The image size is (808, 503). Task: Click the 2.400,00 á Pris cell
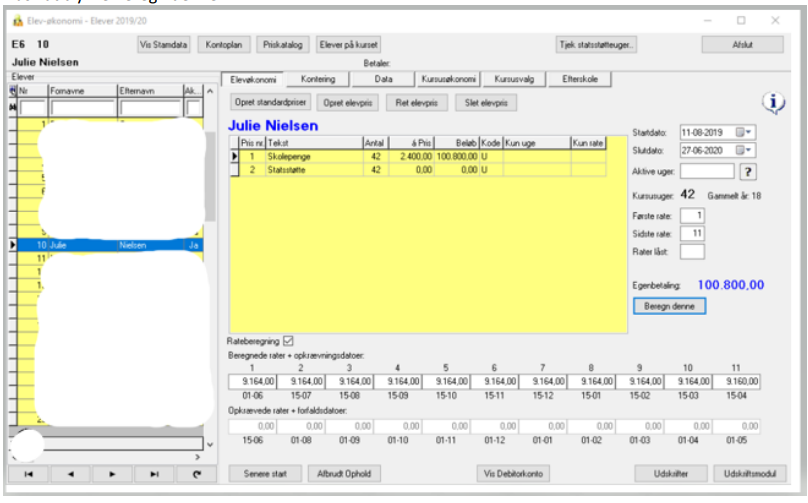[x=411, y=156]
